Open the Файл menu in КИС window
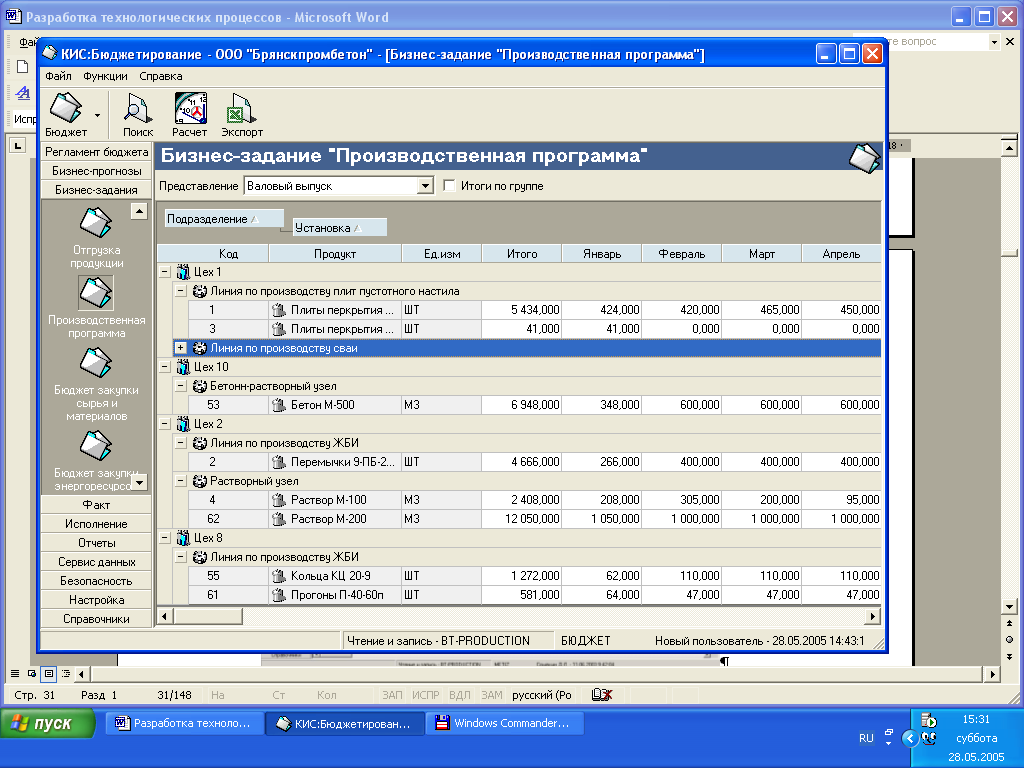The image size is (1024, 768). [58, 76]
